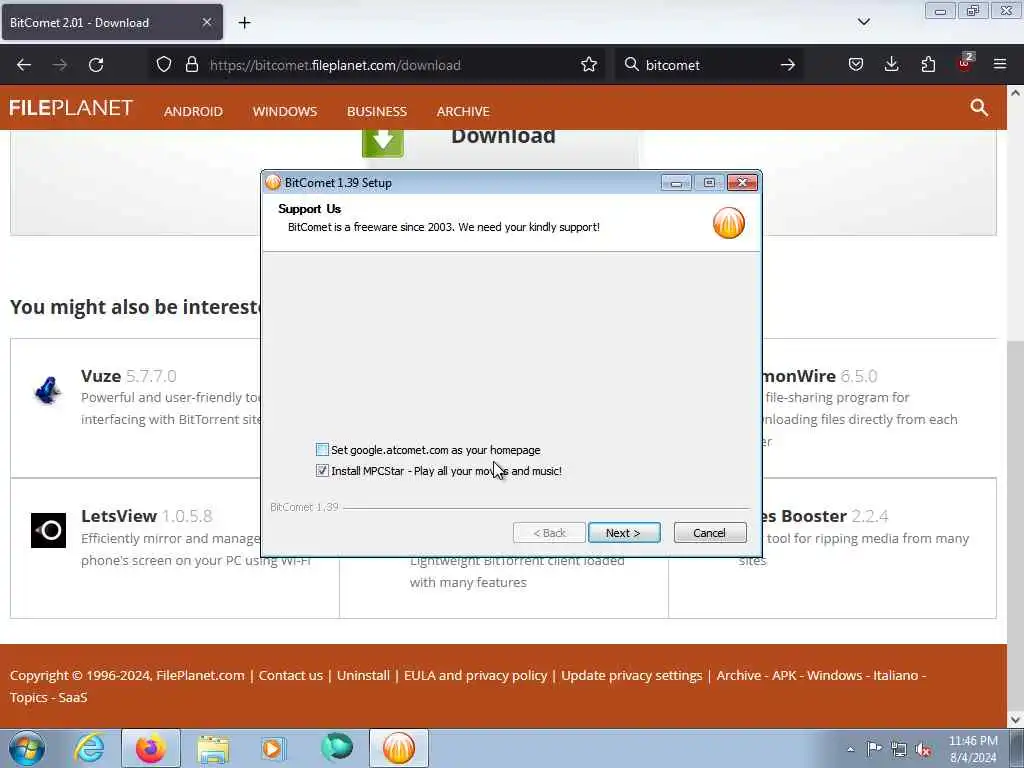1024x768 pixels.
Task: Open the Vuze frog icon
Action: (x=48, y=391)
